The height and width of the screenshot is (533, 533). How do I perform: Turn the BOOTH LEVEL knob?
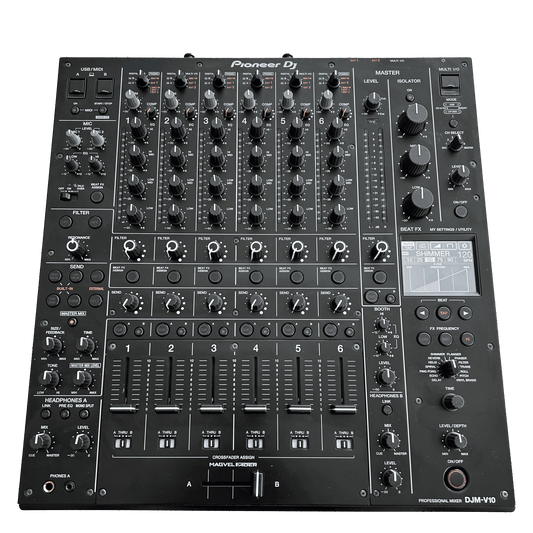386,376
